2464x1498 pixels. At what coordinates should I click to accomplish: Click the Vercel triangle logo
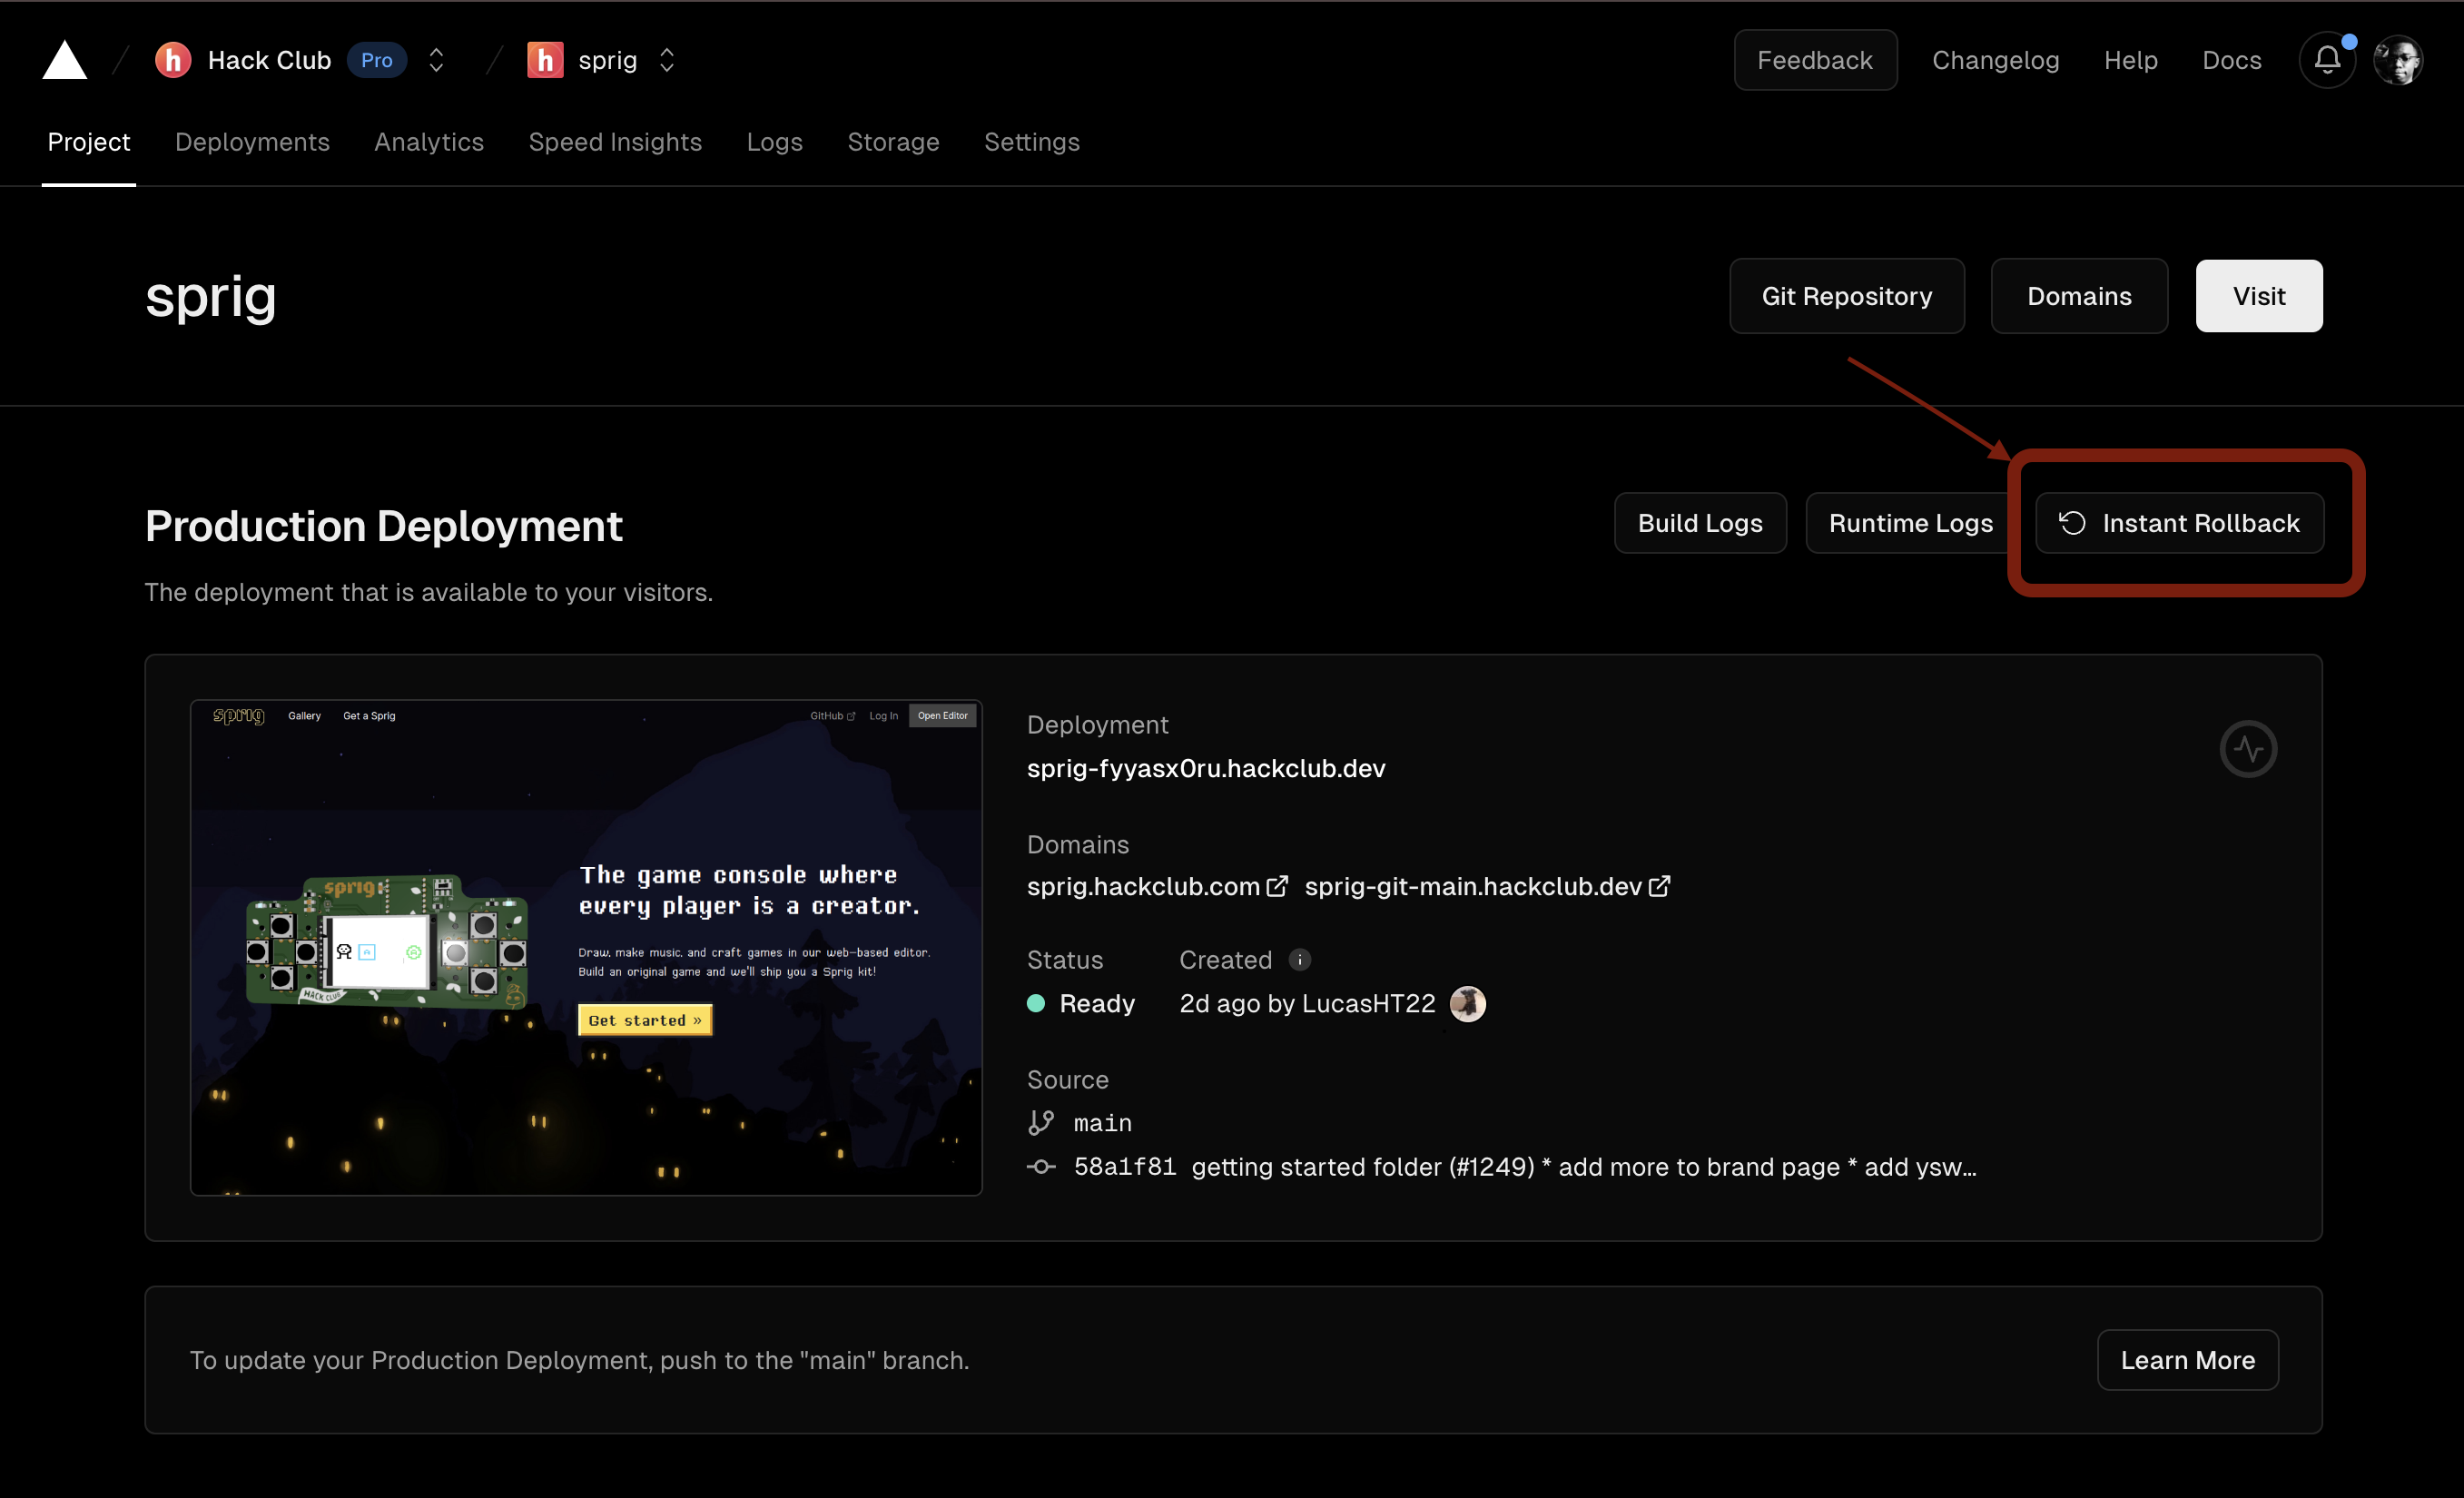[x=64, y=60]
